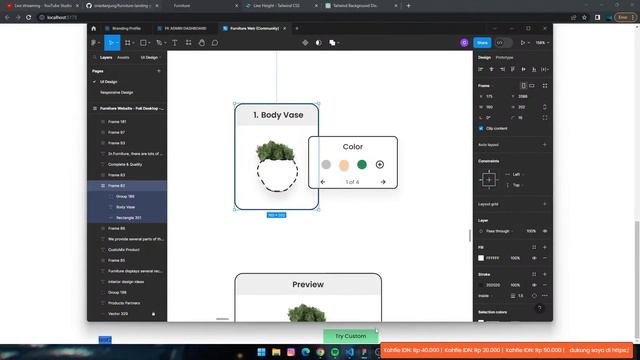640x360 pixels.
Task: Click the Align horizontal centers icon
Action: coord(491,69)
